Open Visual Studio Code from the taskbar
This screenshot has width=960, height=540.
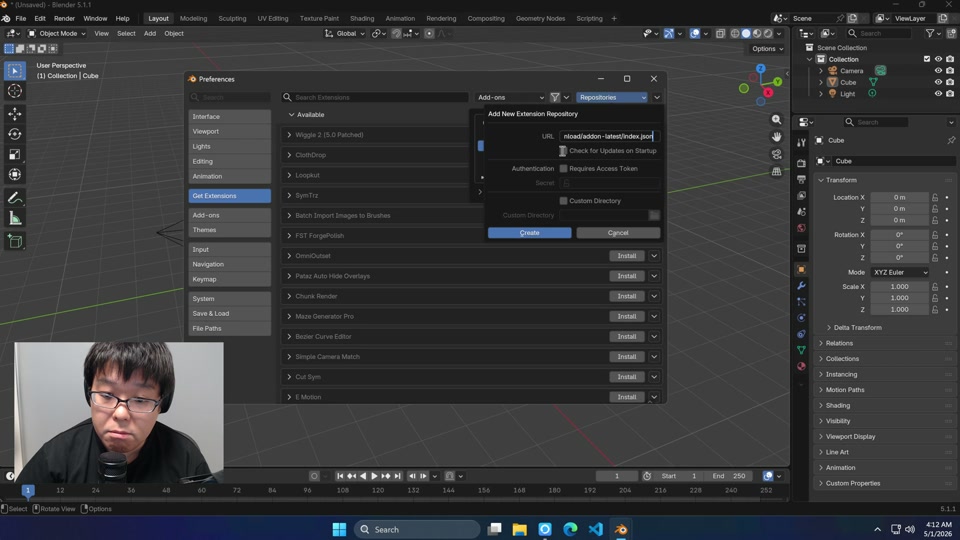pos(596,530)
